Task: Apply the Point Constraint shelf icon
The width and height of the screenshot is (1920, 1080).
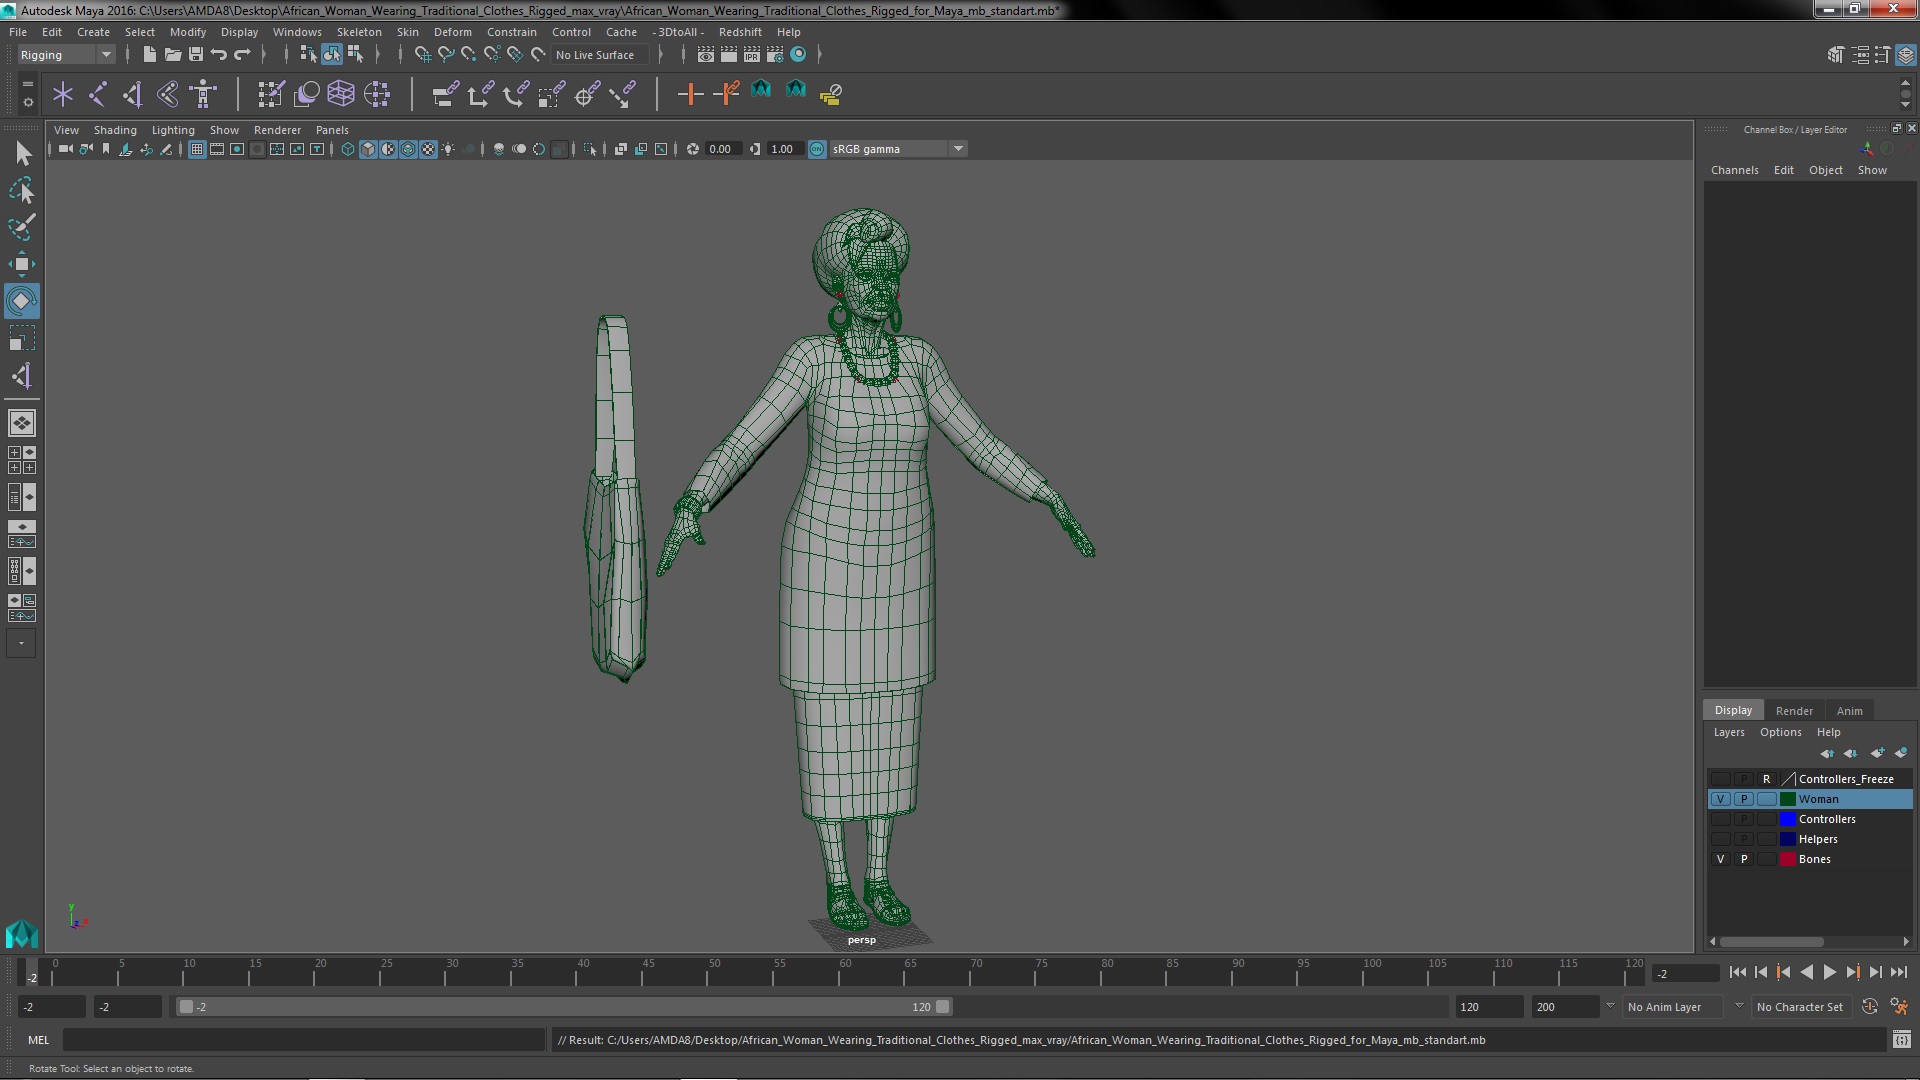Action: (480, 94)
